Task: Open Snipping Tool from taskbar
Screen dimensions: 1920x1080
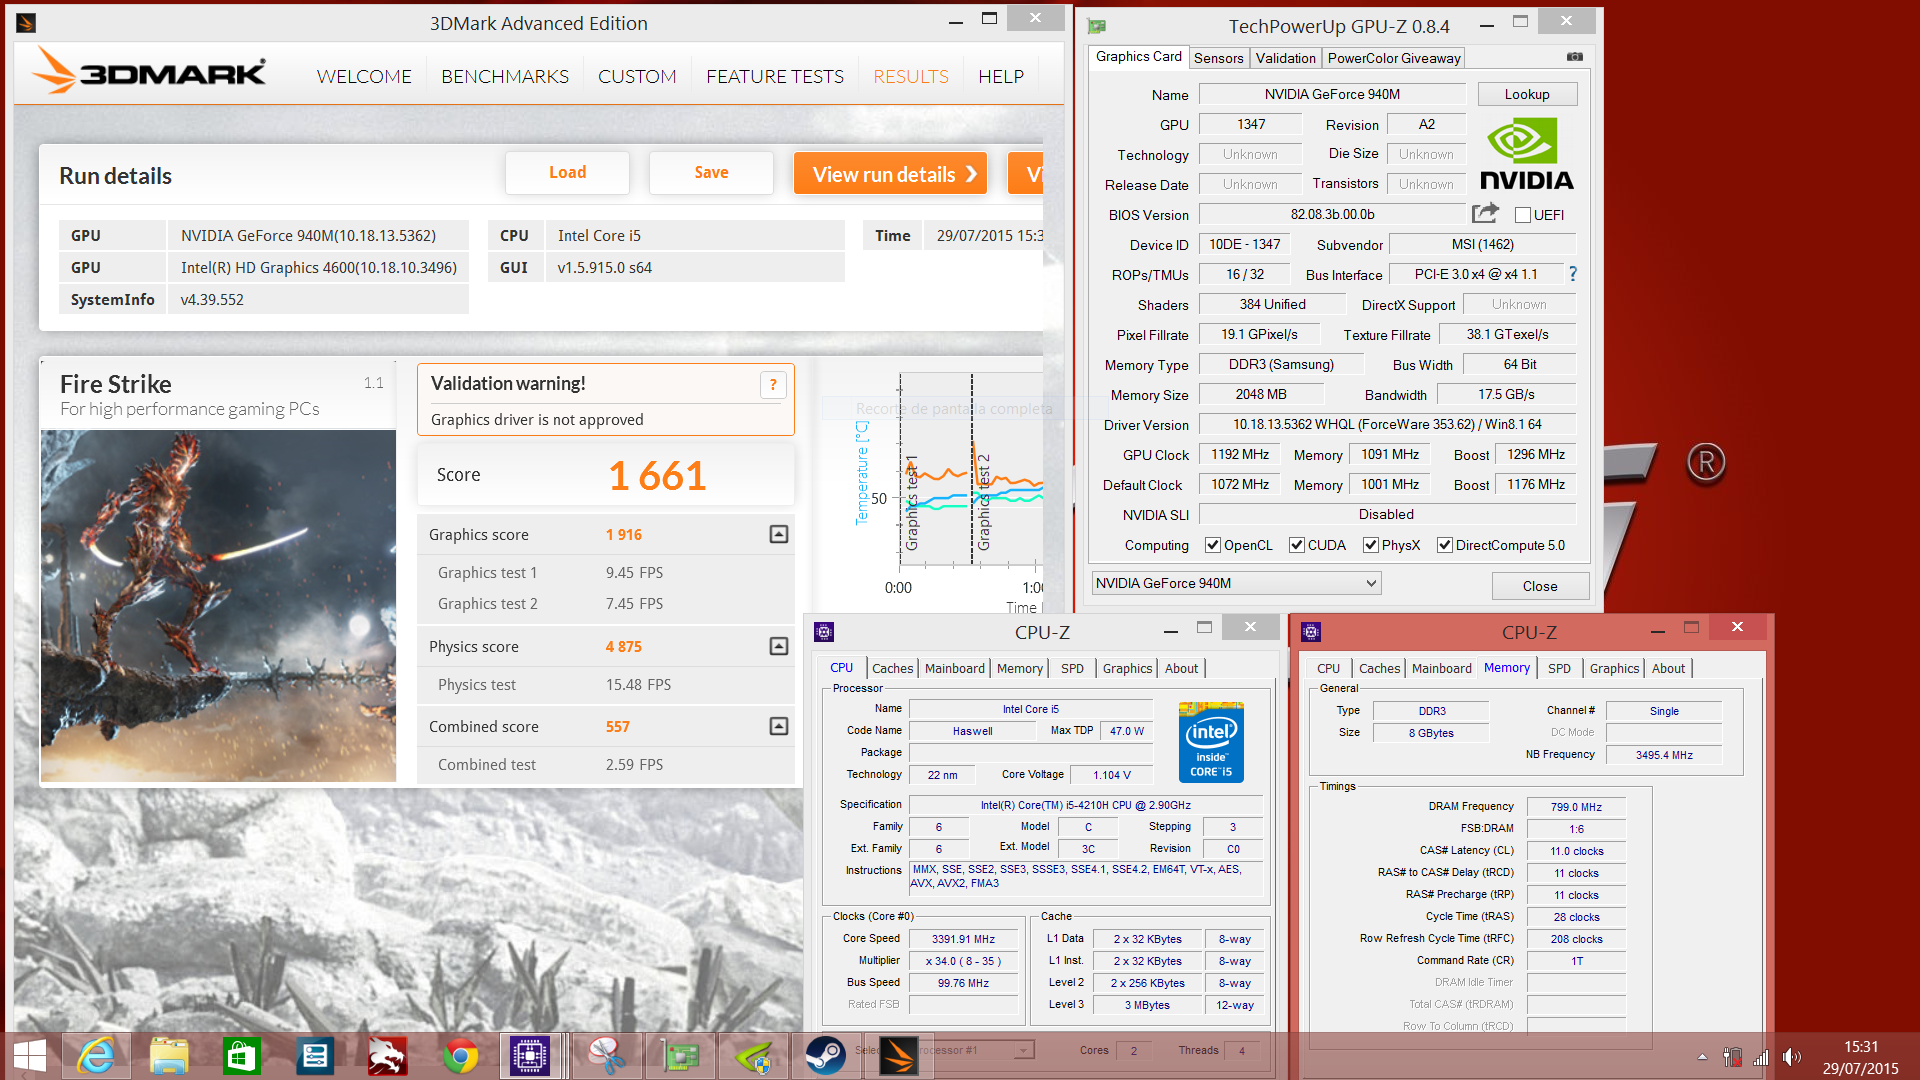Action: coord(607,1056)
